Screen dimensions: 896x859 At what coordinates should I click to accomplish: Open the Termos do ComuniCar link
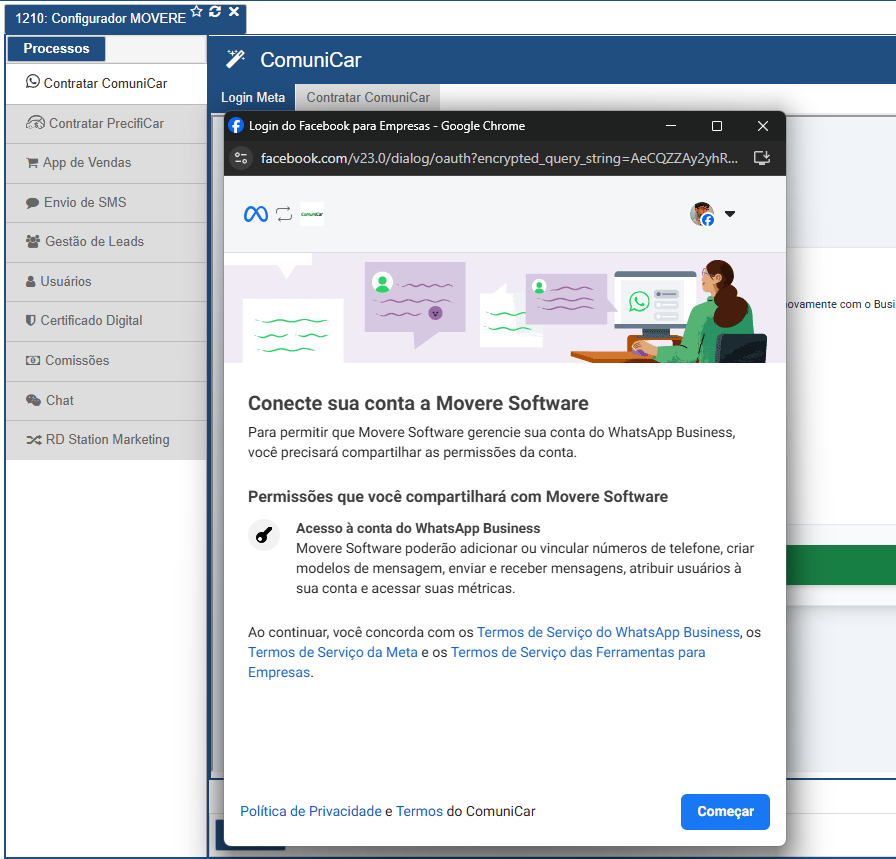[419, 811]
